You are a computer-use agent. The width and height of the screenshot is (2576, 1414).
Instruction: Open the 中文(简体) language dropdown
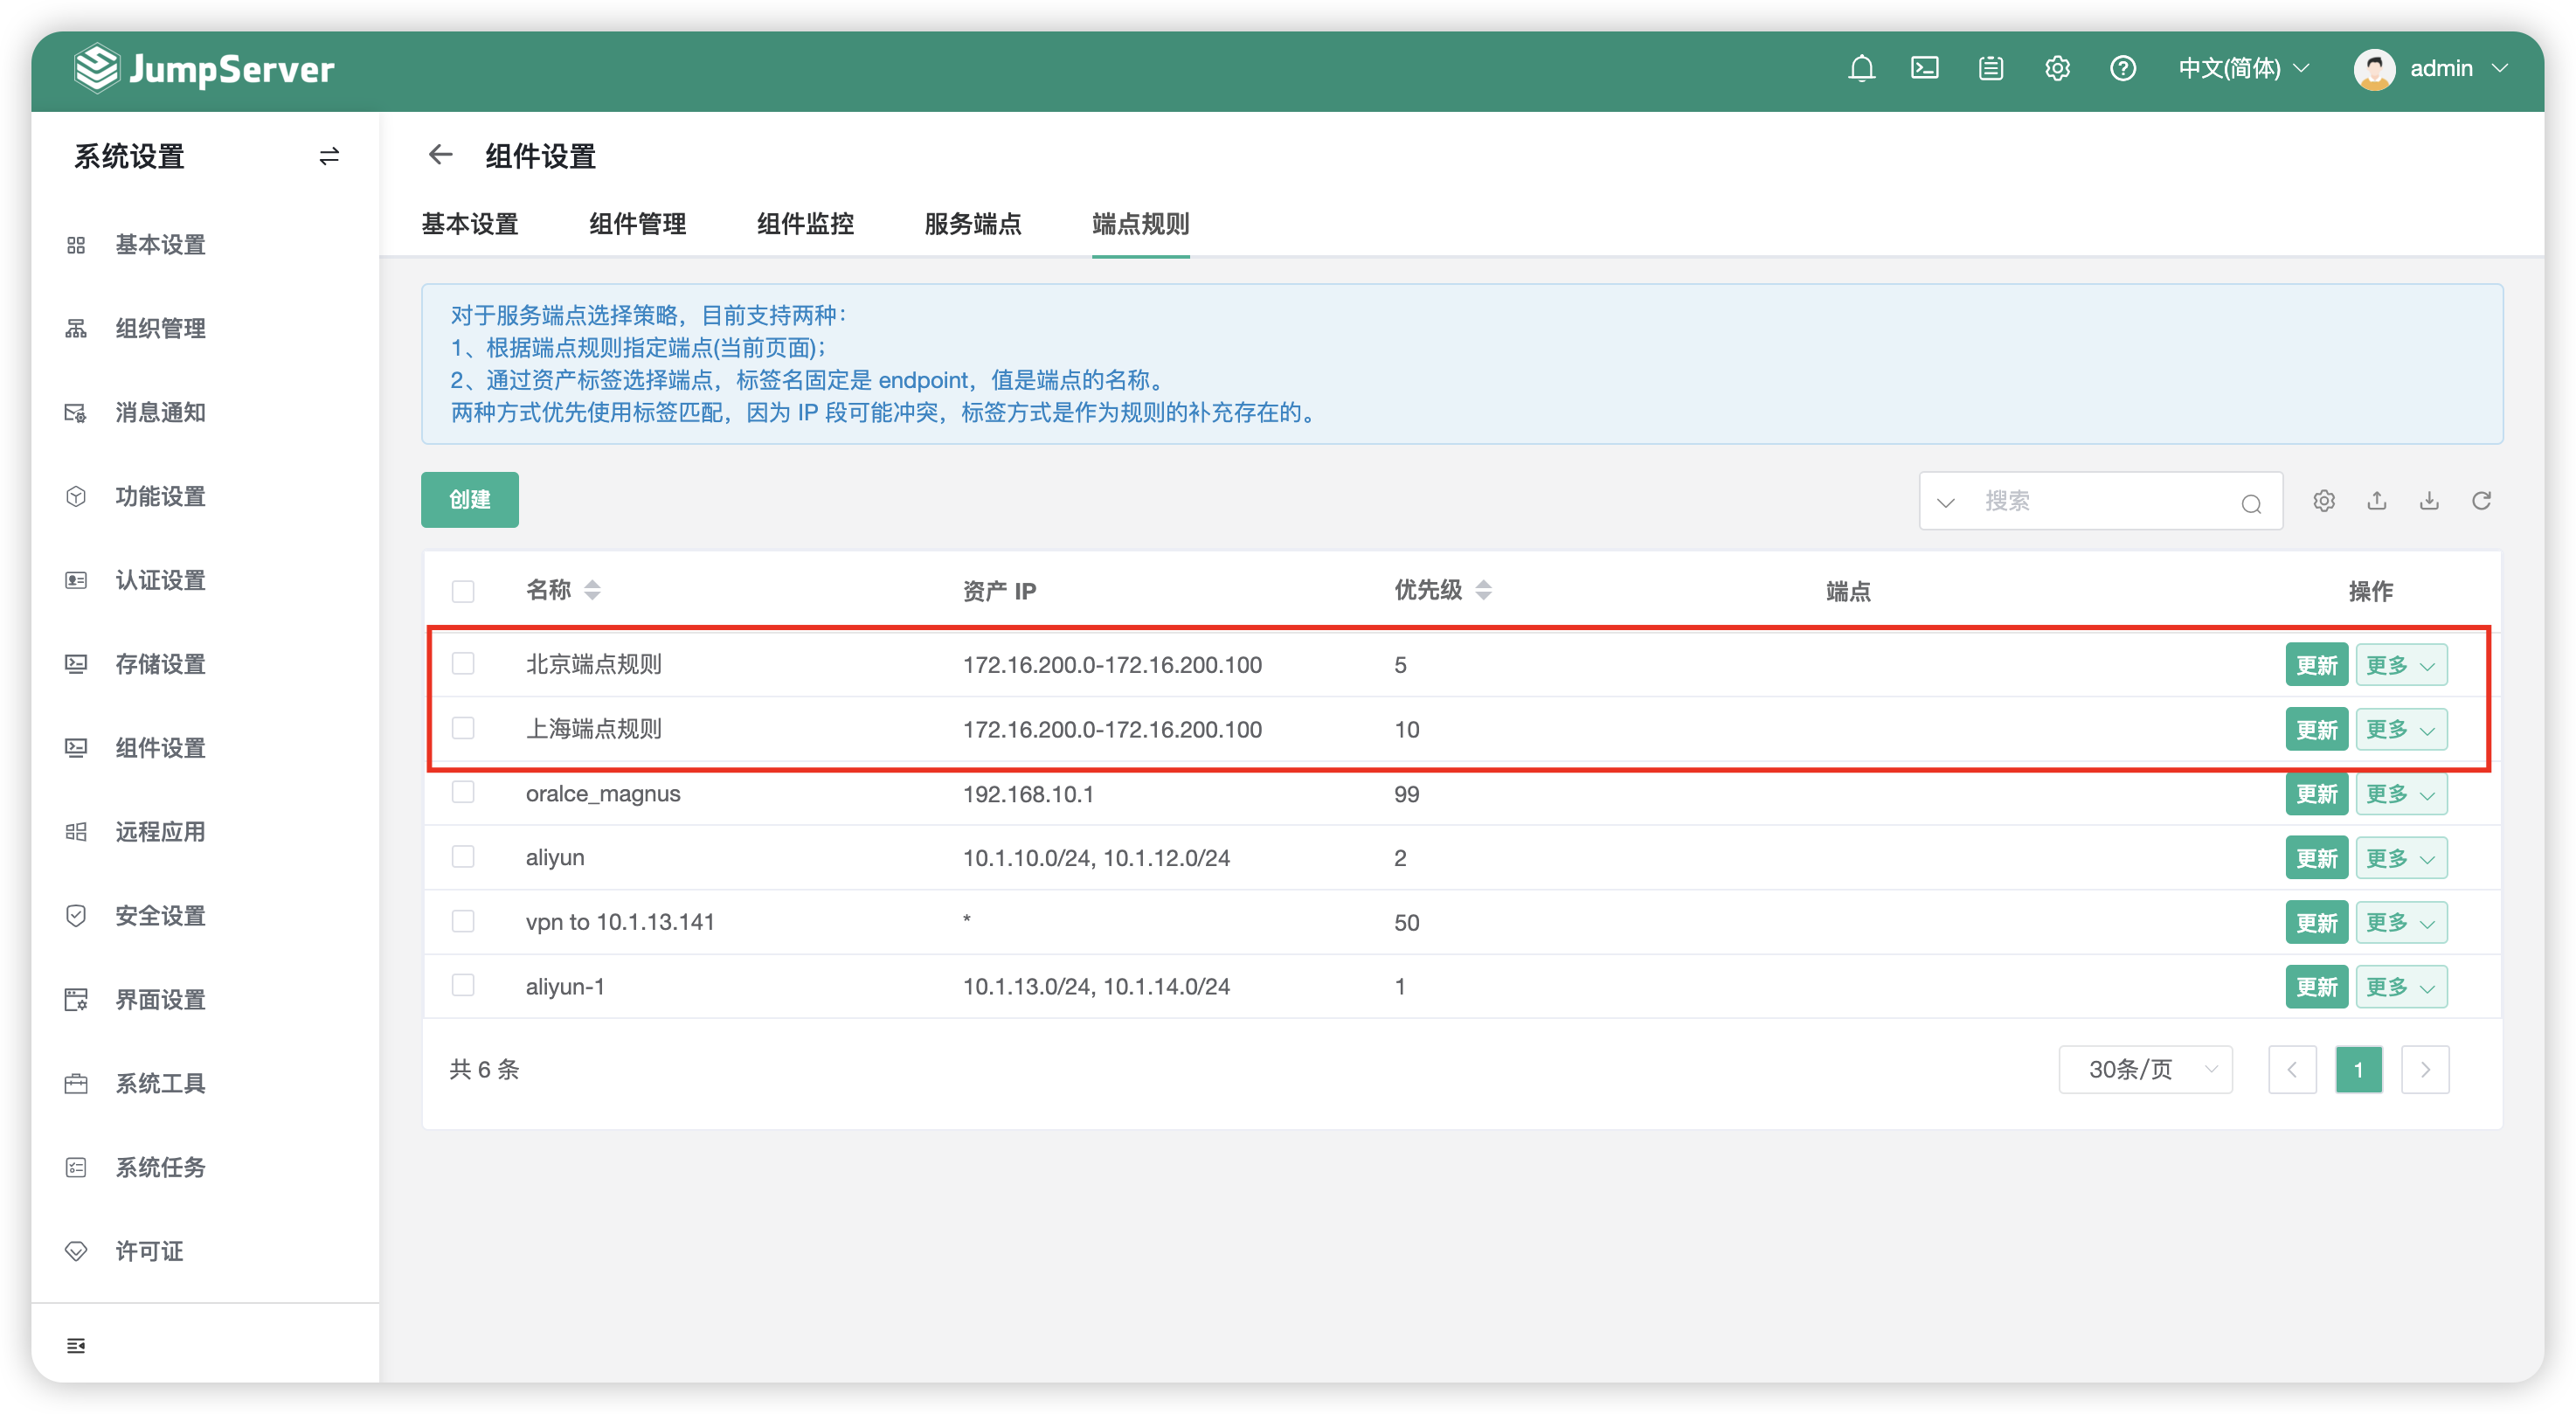(2243, 68)
